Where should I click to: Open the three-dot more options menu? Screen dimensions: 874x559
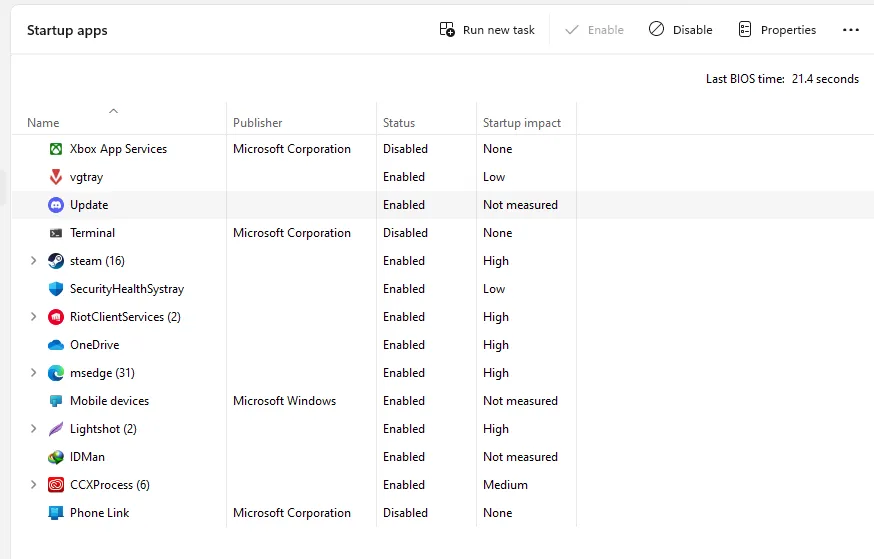pos(851,30)
